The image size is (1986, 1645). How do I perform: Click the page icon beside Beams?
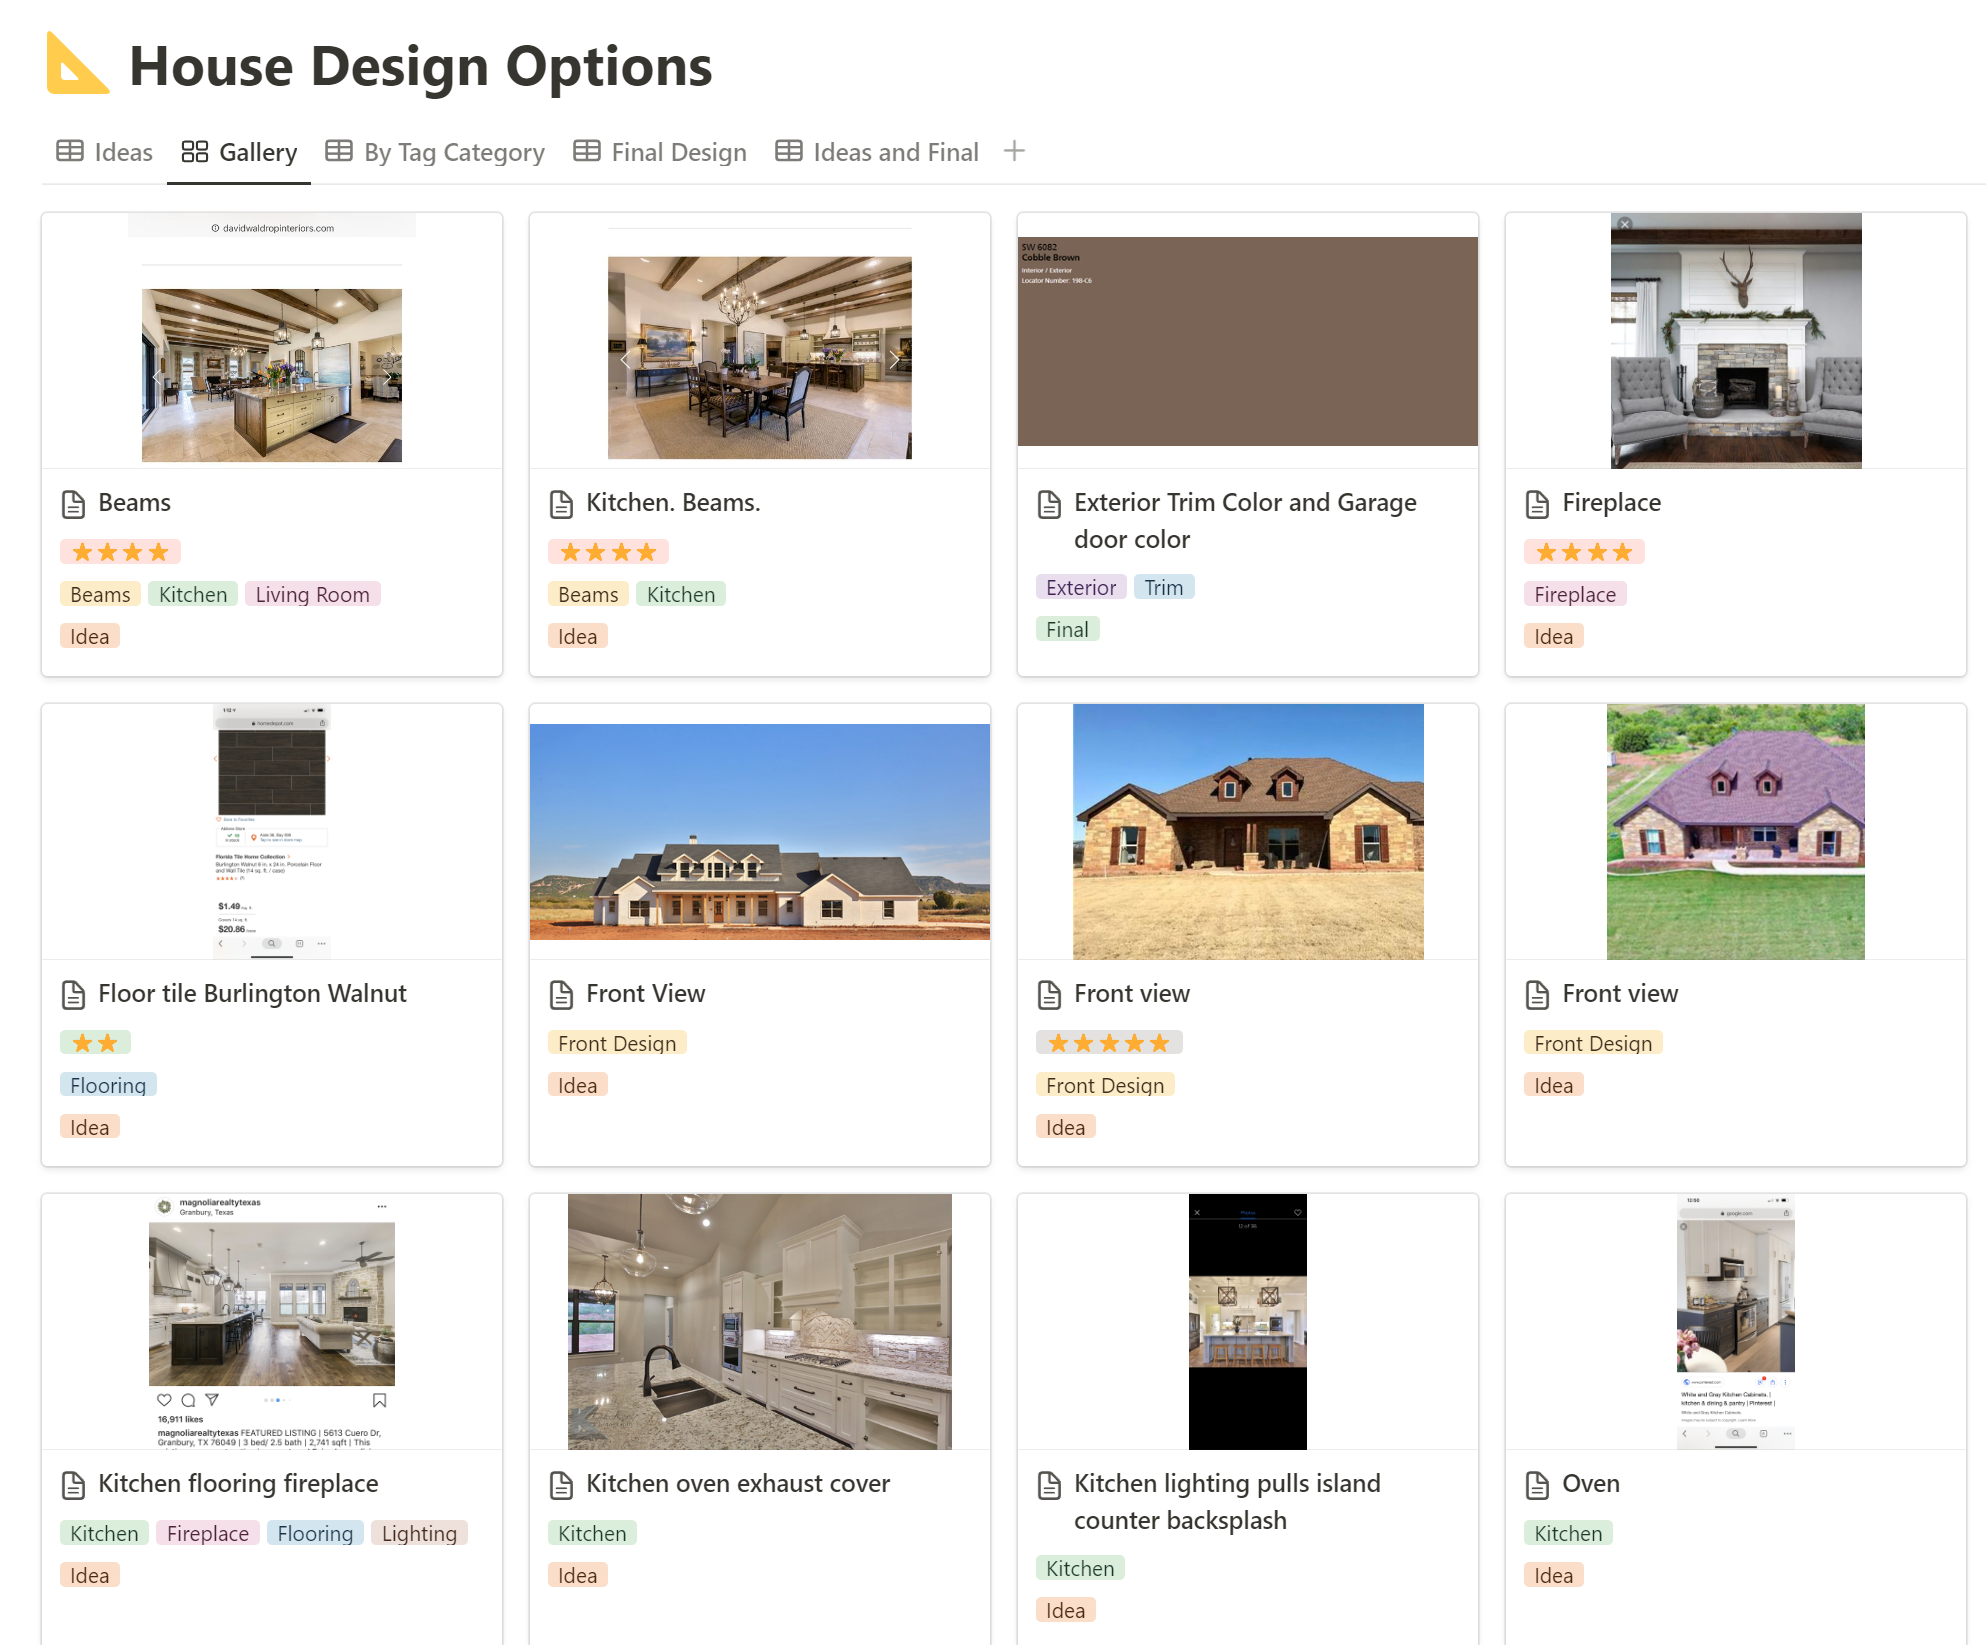coord(74,504)
